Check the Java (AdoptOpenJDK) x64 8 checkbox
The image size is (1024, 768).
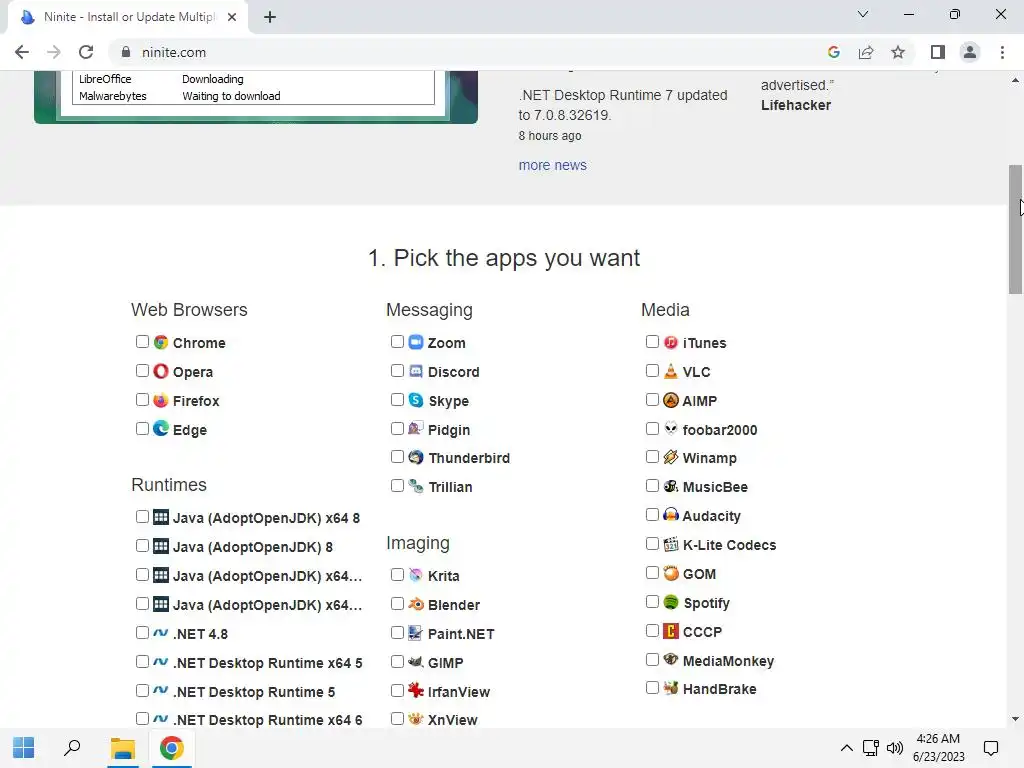point(142,517)
